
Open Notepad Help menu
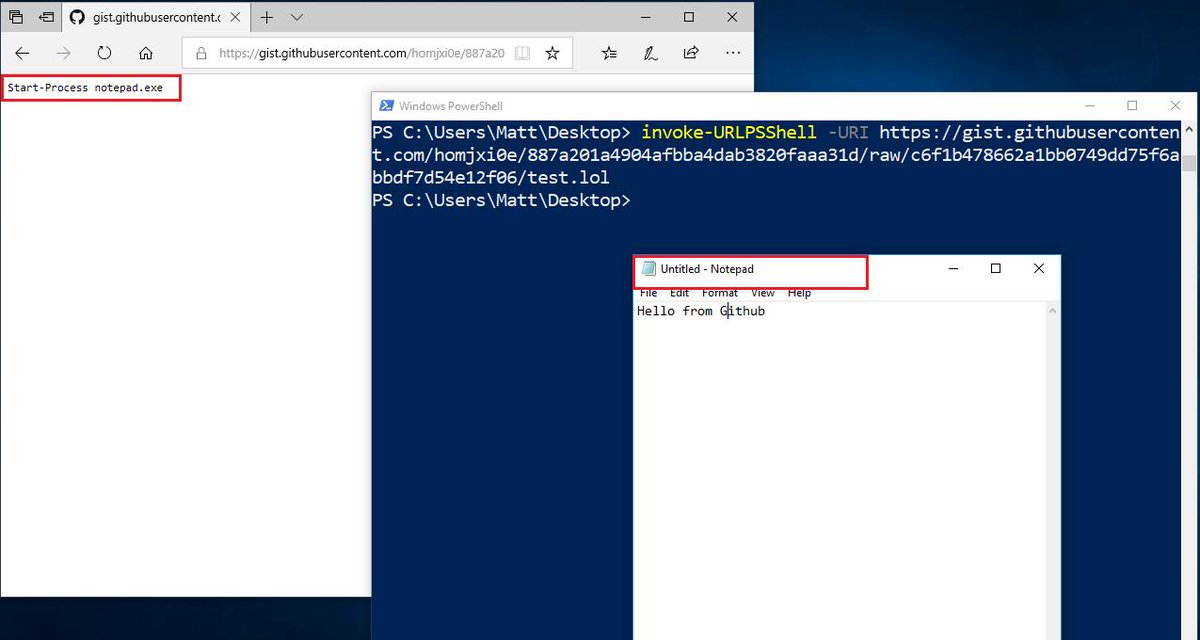pyautogui.click(x=799, y=293)
